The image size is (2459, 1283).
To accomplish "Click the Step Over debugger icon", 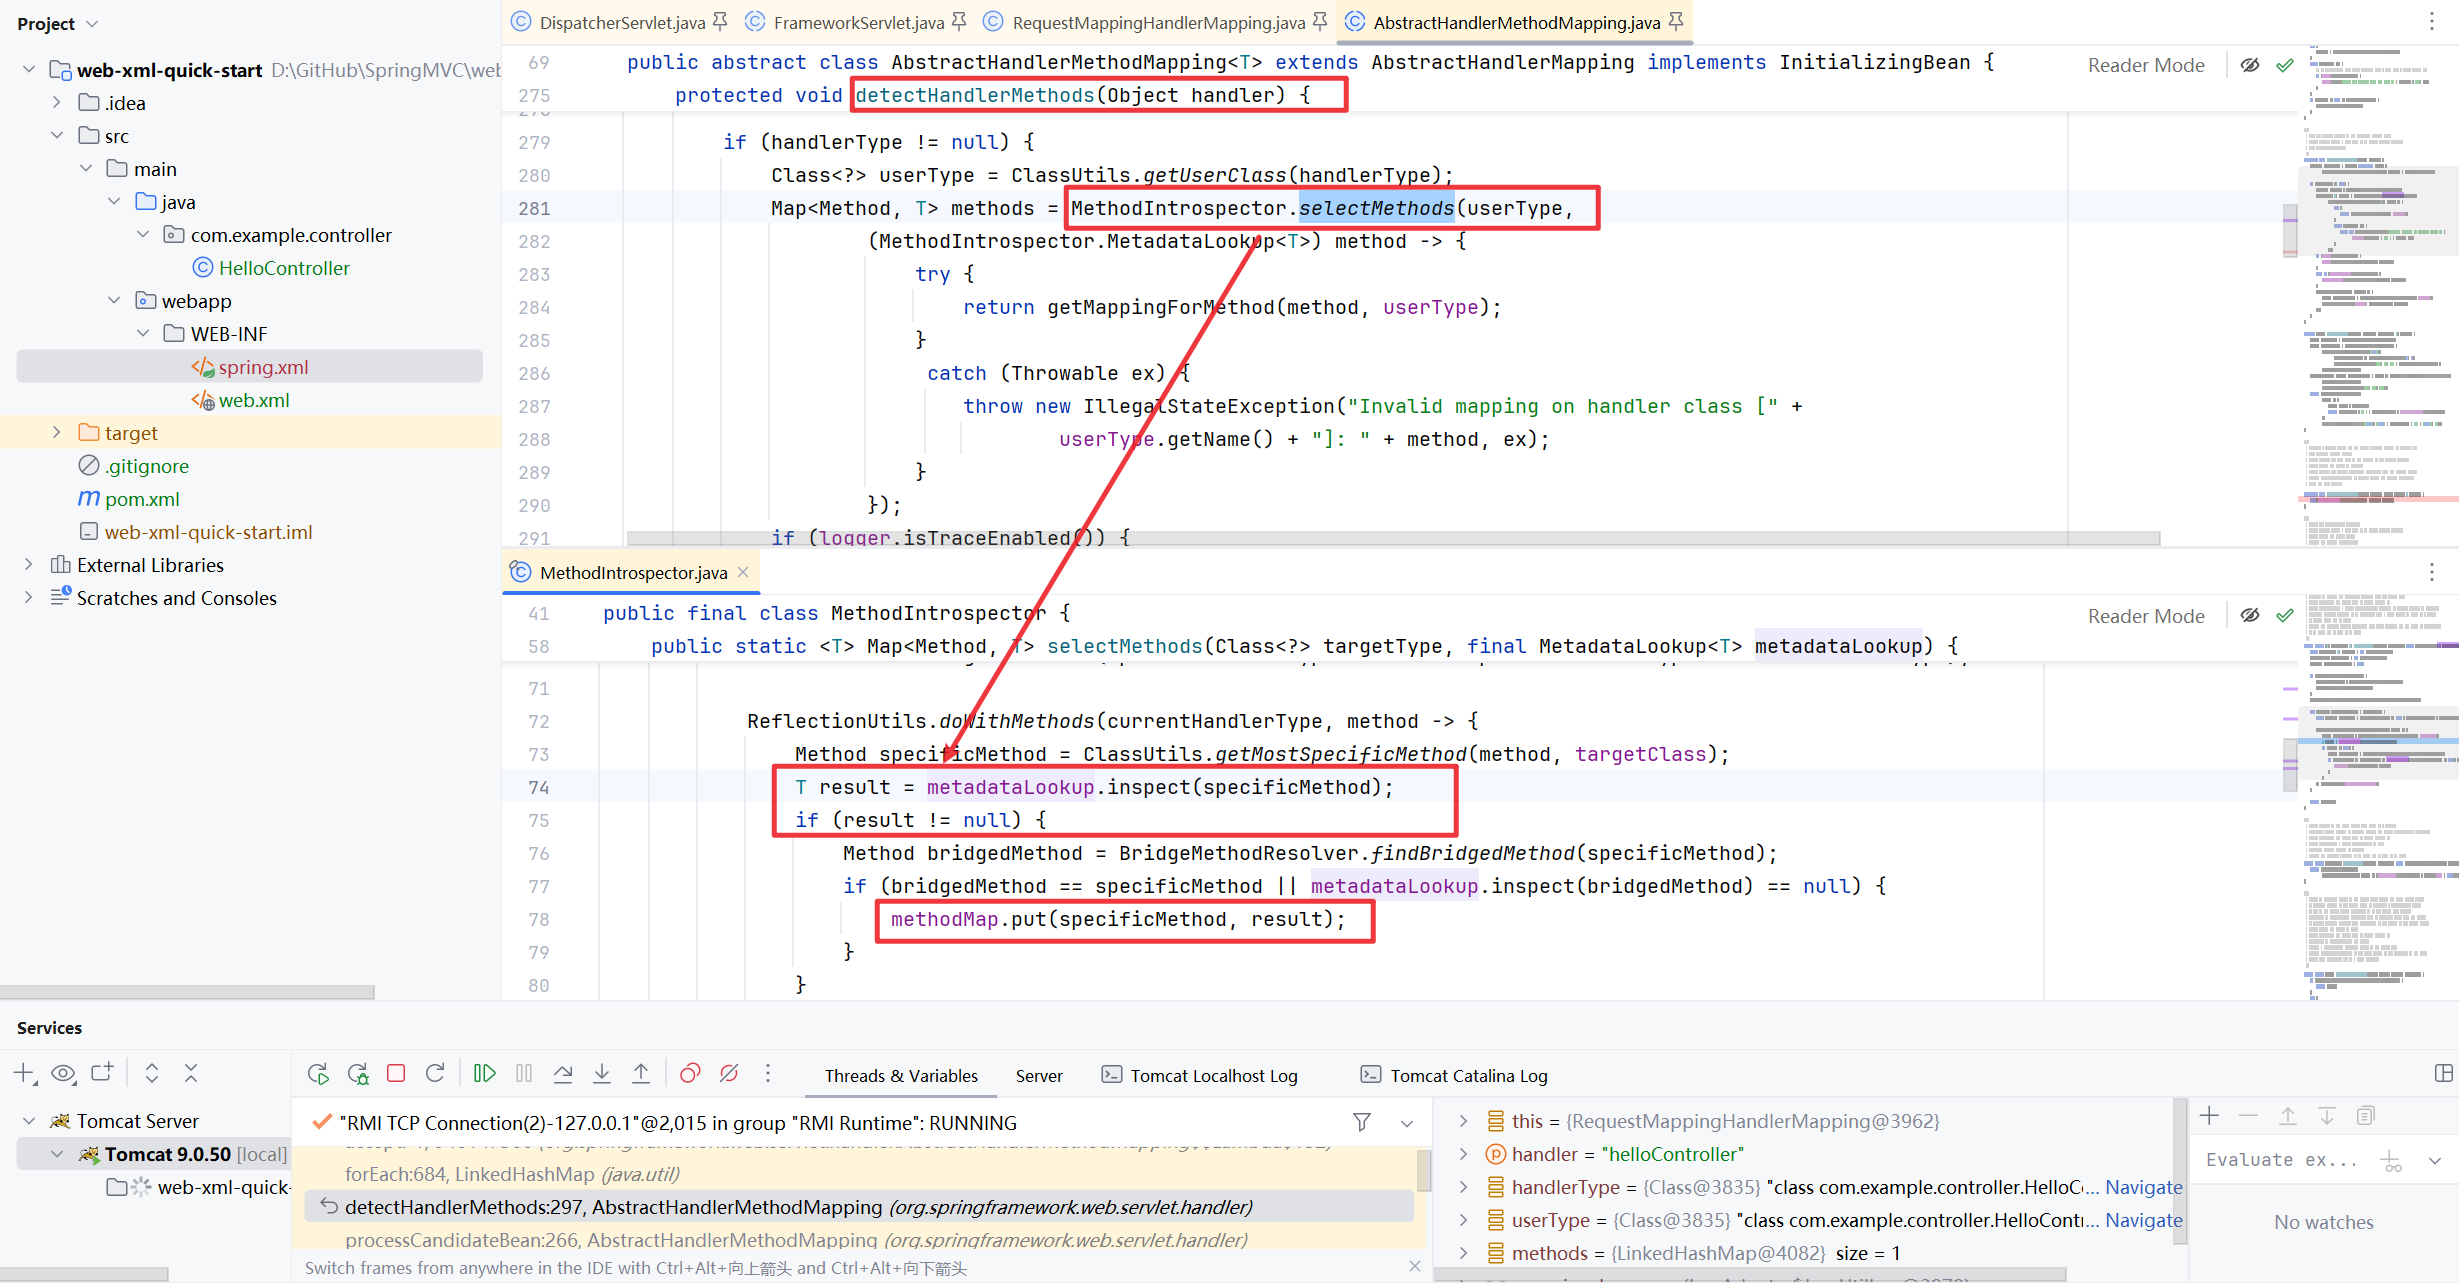I will [x=563, y=1073].
